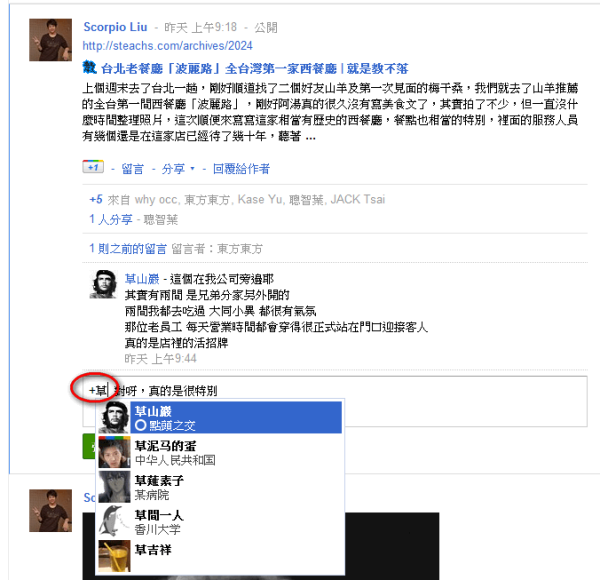Expand 1 則之前的留言 previous comments

click(x=128, y=249)
